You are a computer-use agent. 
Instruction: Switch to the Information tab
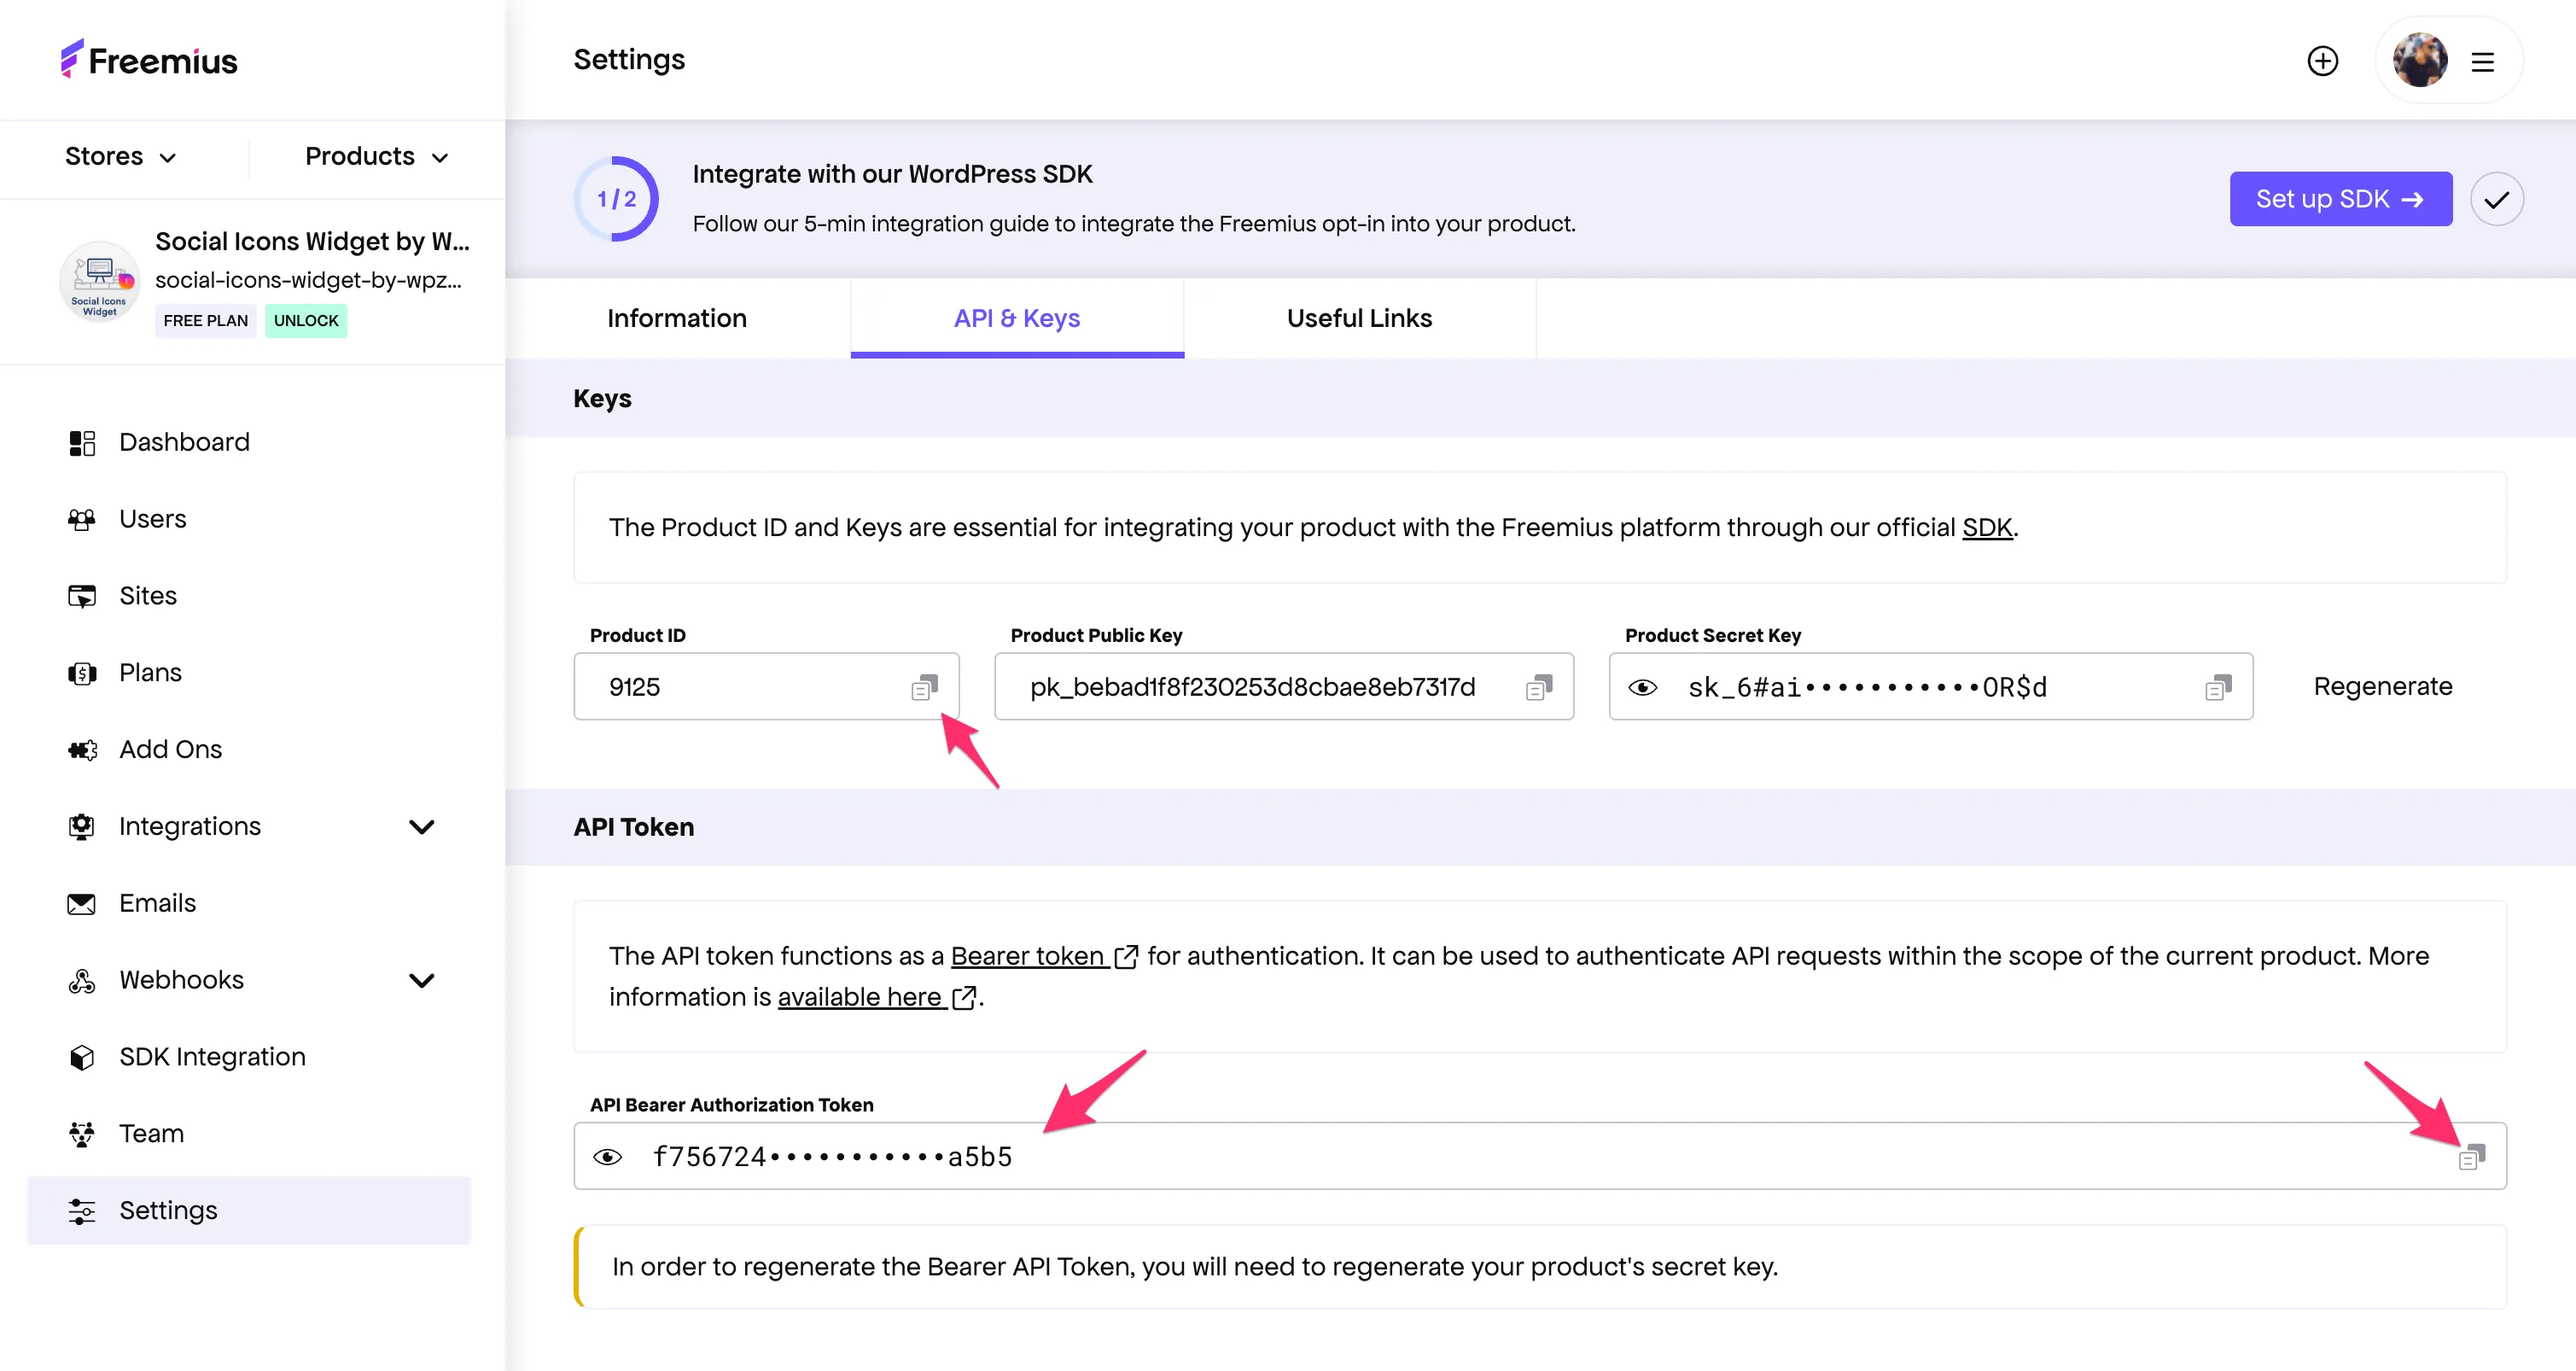click(677, 318)
